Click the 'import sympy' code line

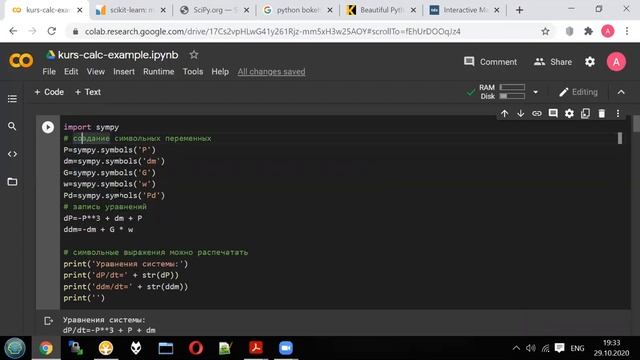(x=91, y=127)
